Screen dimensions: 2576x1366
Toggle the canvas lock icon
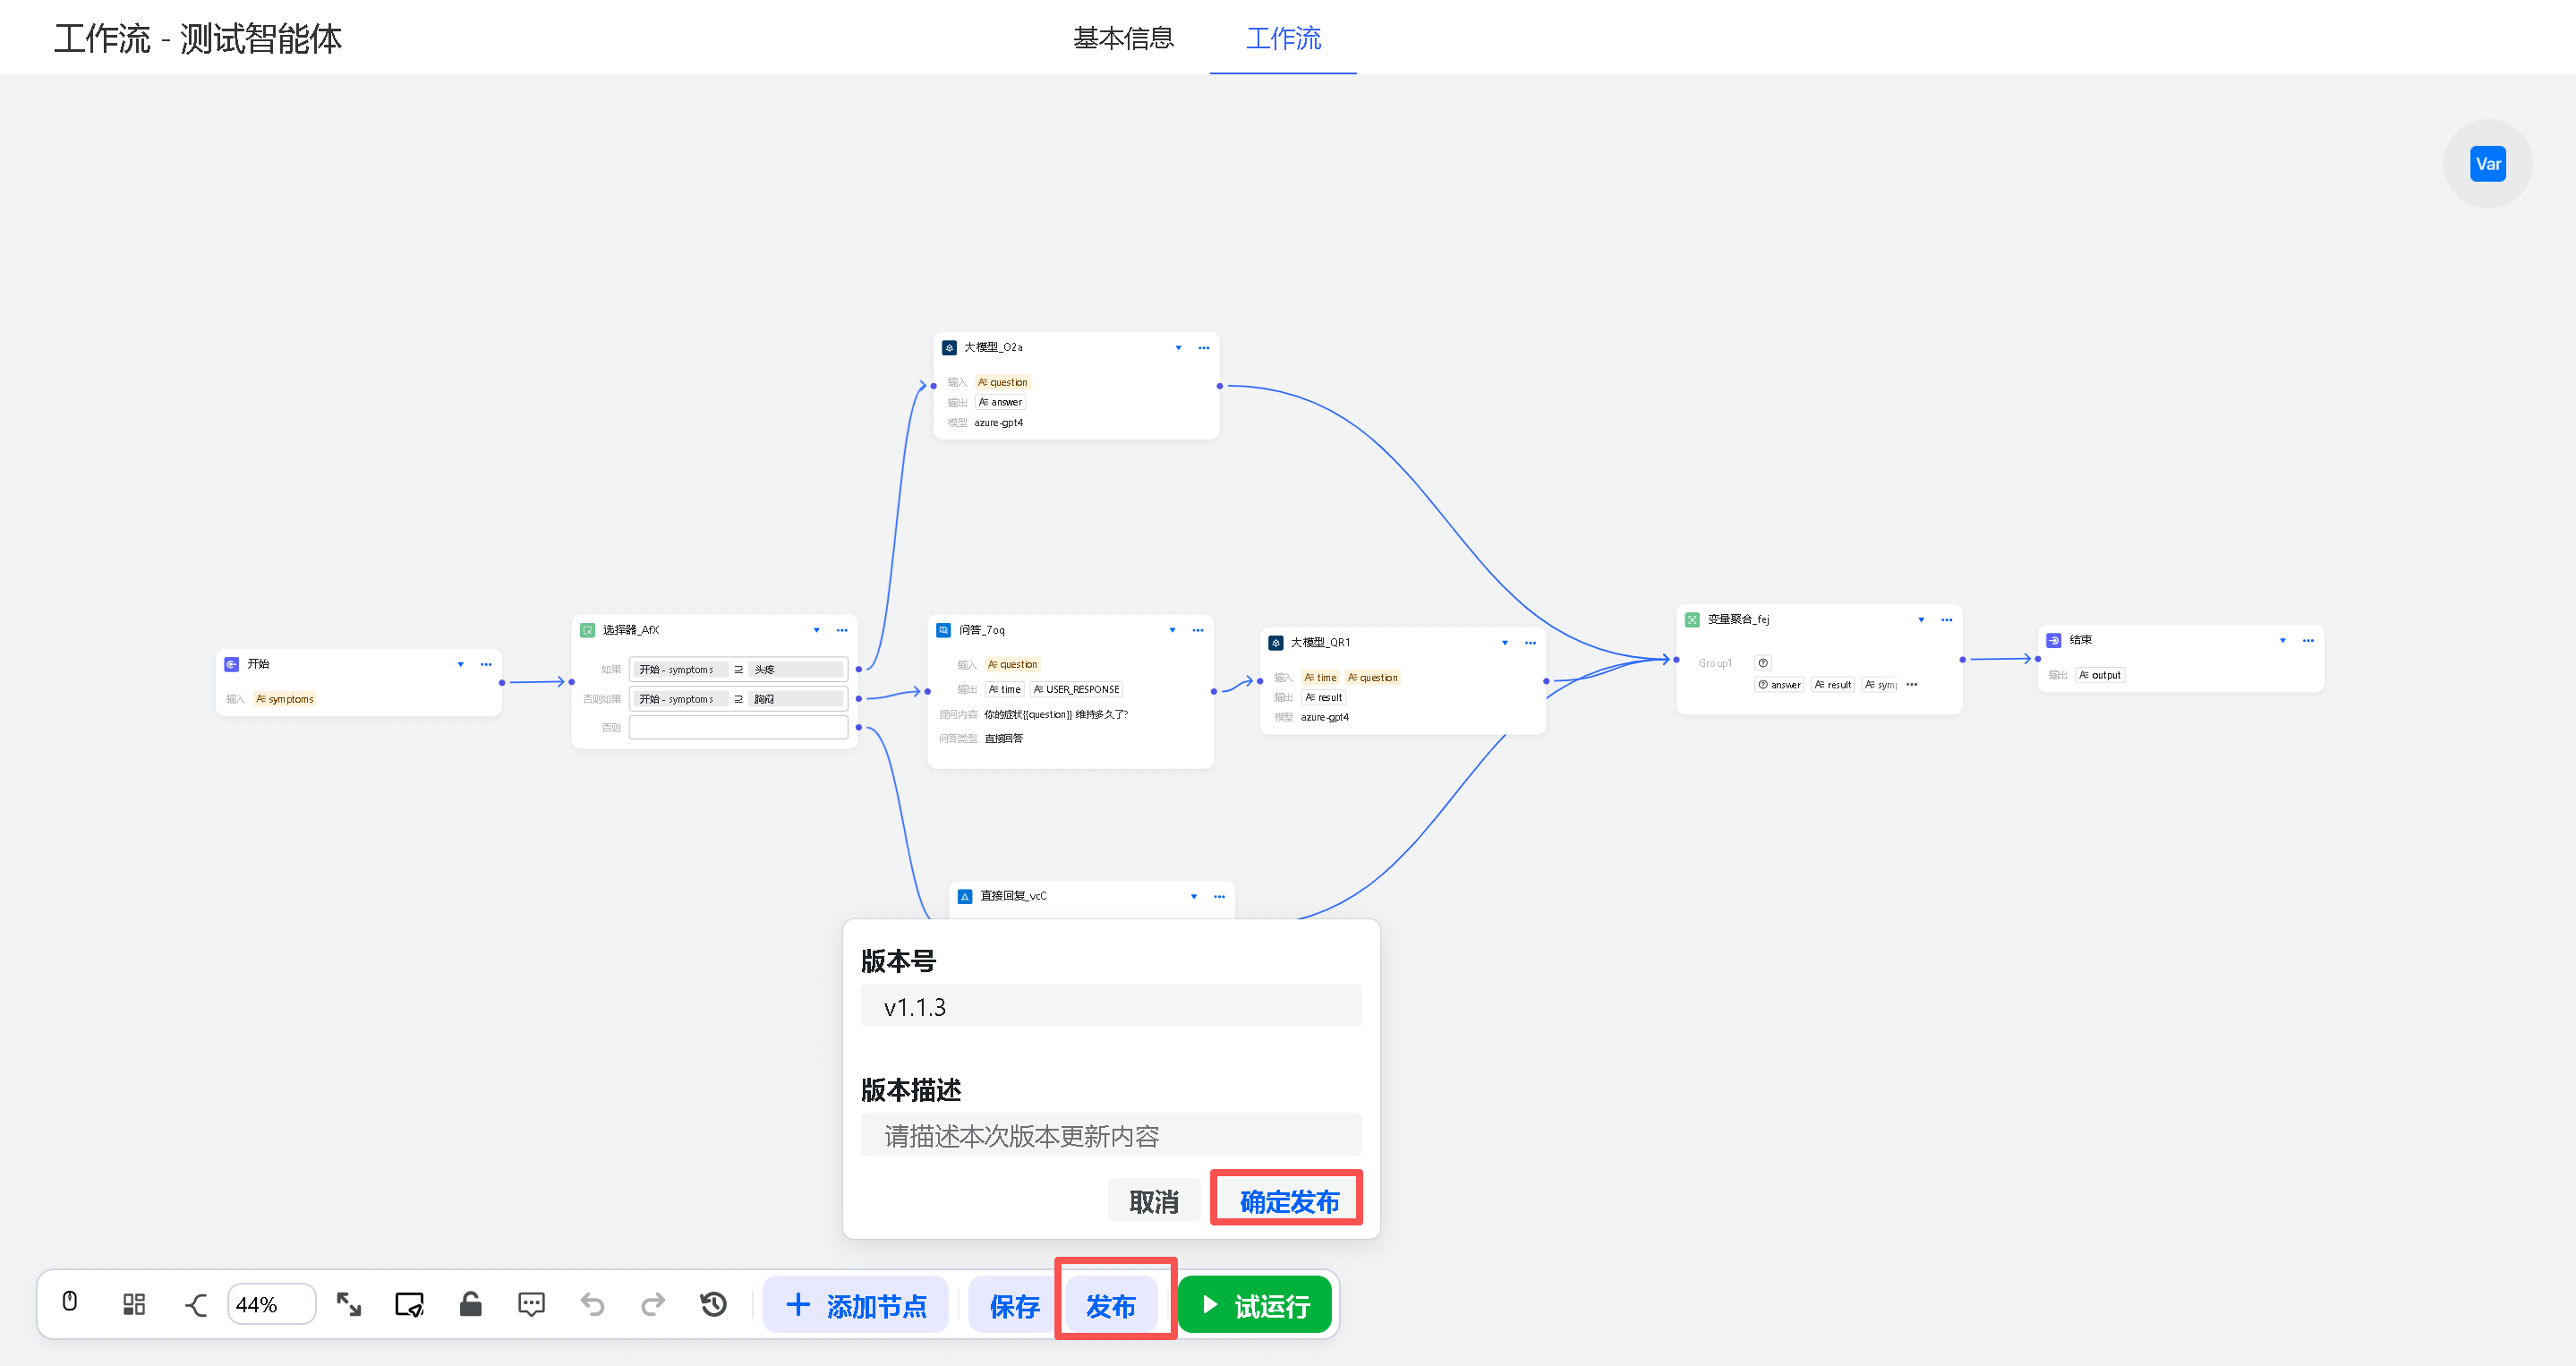470,1304
